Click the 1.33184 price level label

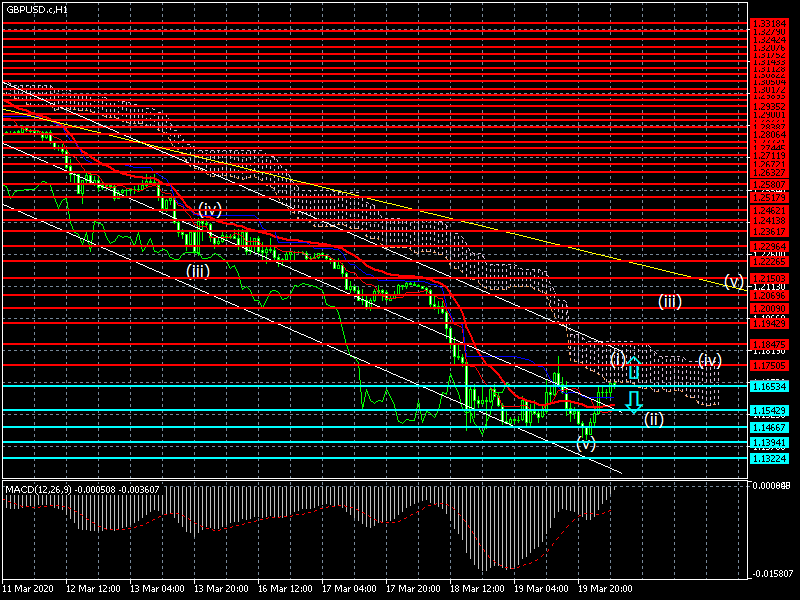click(x=770, y=23)
